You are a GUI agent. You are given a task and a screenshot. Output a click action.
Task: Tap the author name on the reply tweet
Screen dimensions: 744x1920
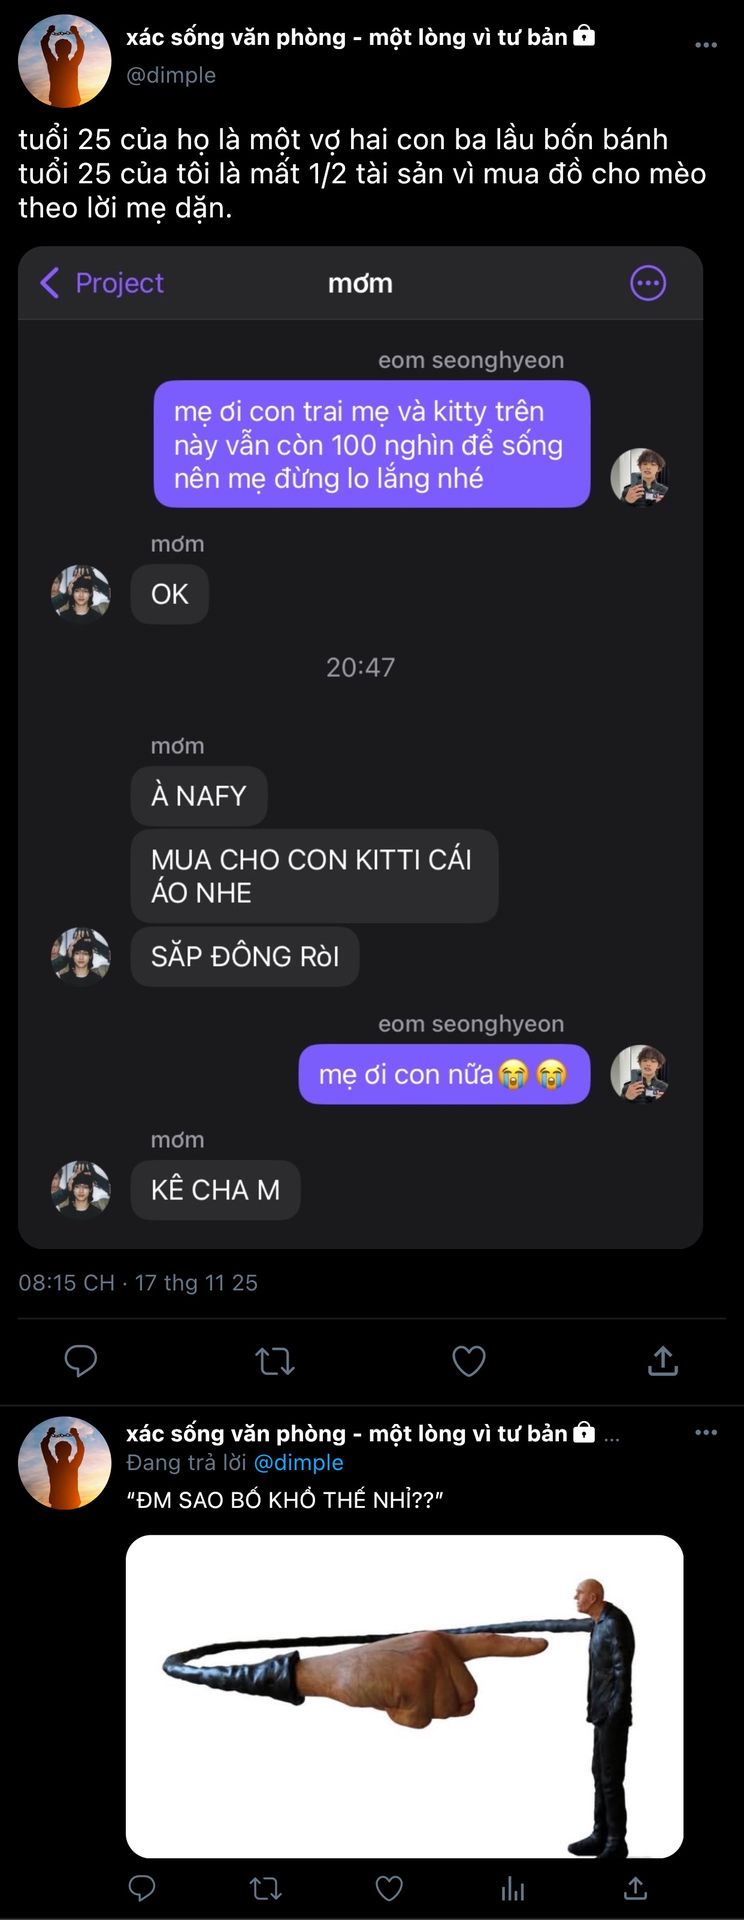(346, 1433)
